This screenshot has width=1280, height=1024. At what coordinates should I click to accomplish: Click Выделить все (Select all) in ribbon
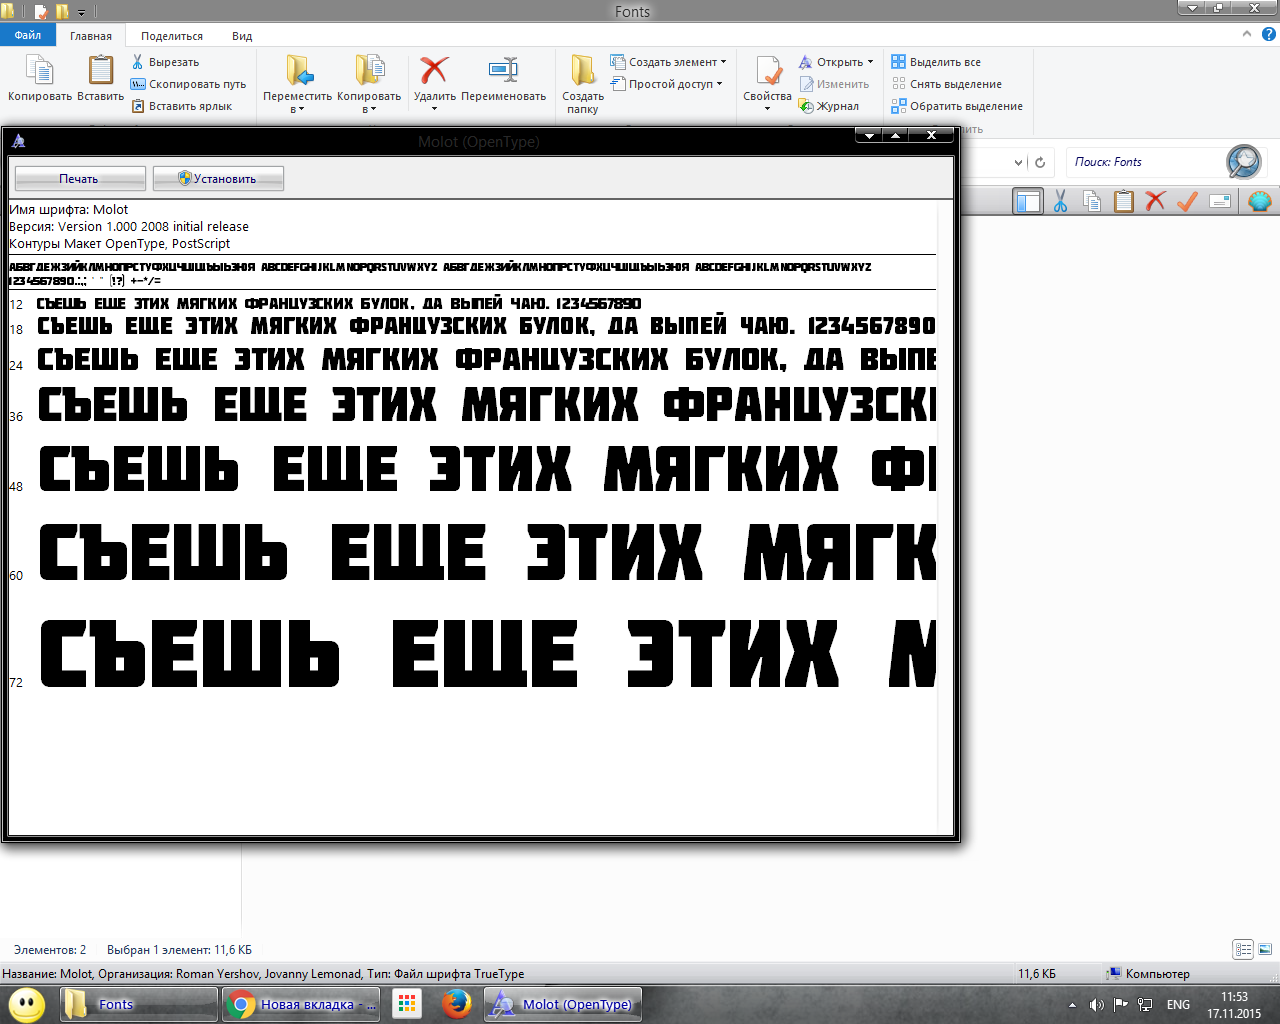(944, 62)
